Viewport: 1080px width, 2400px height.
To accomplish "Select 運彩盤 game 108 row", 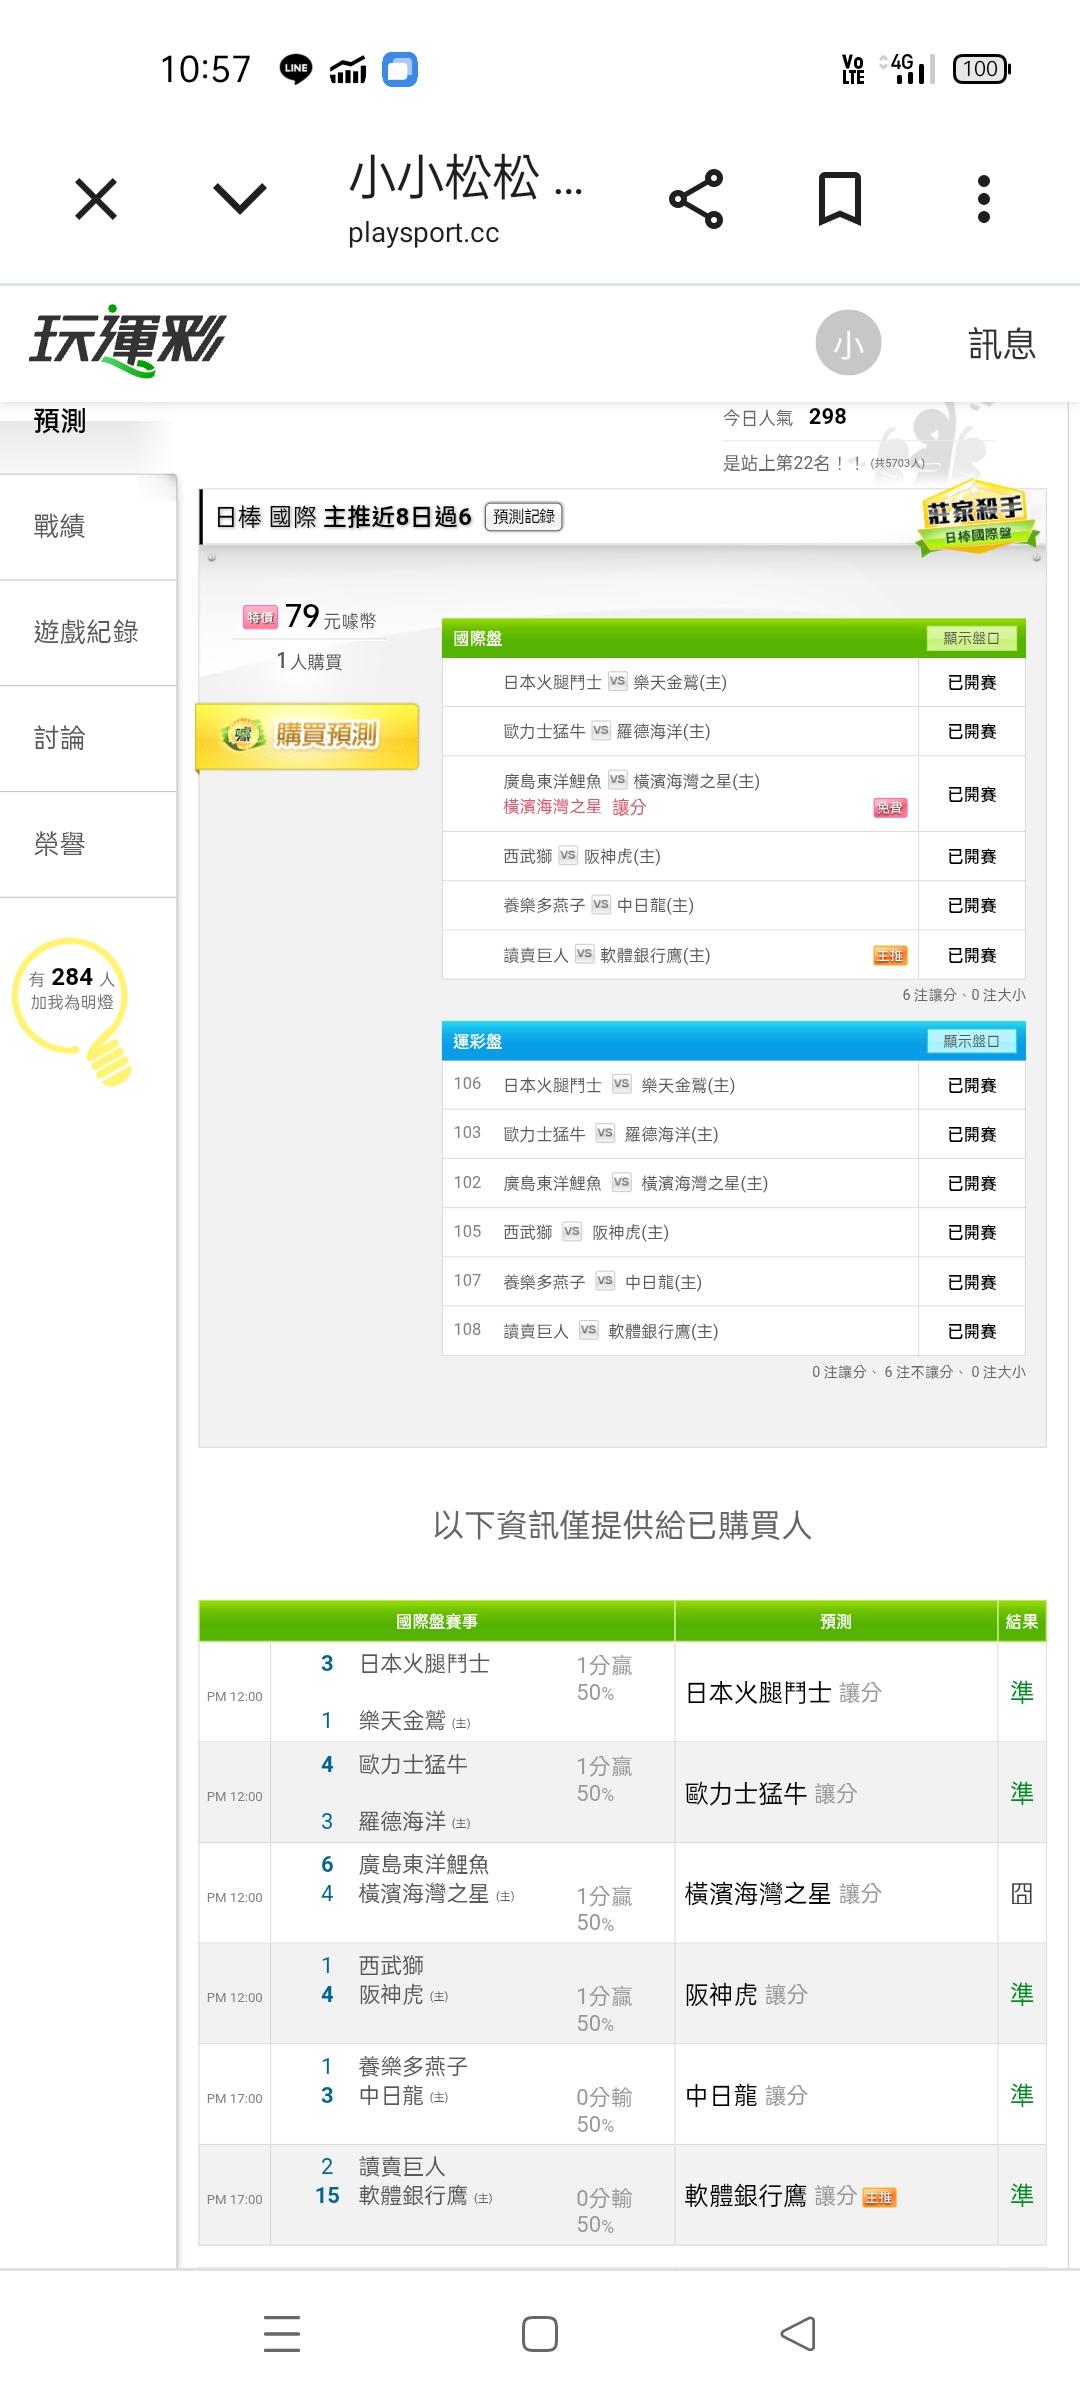I will point(734,1331).
